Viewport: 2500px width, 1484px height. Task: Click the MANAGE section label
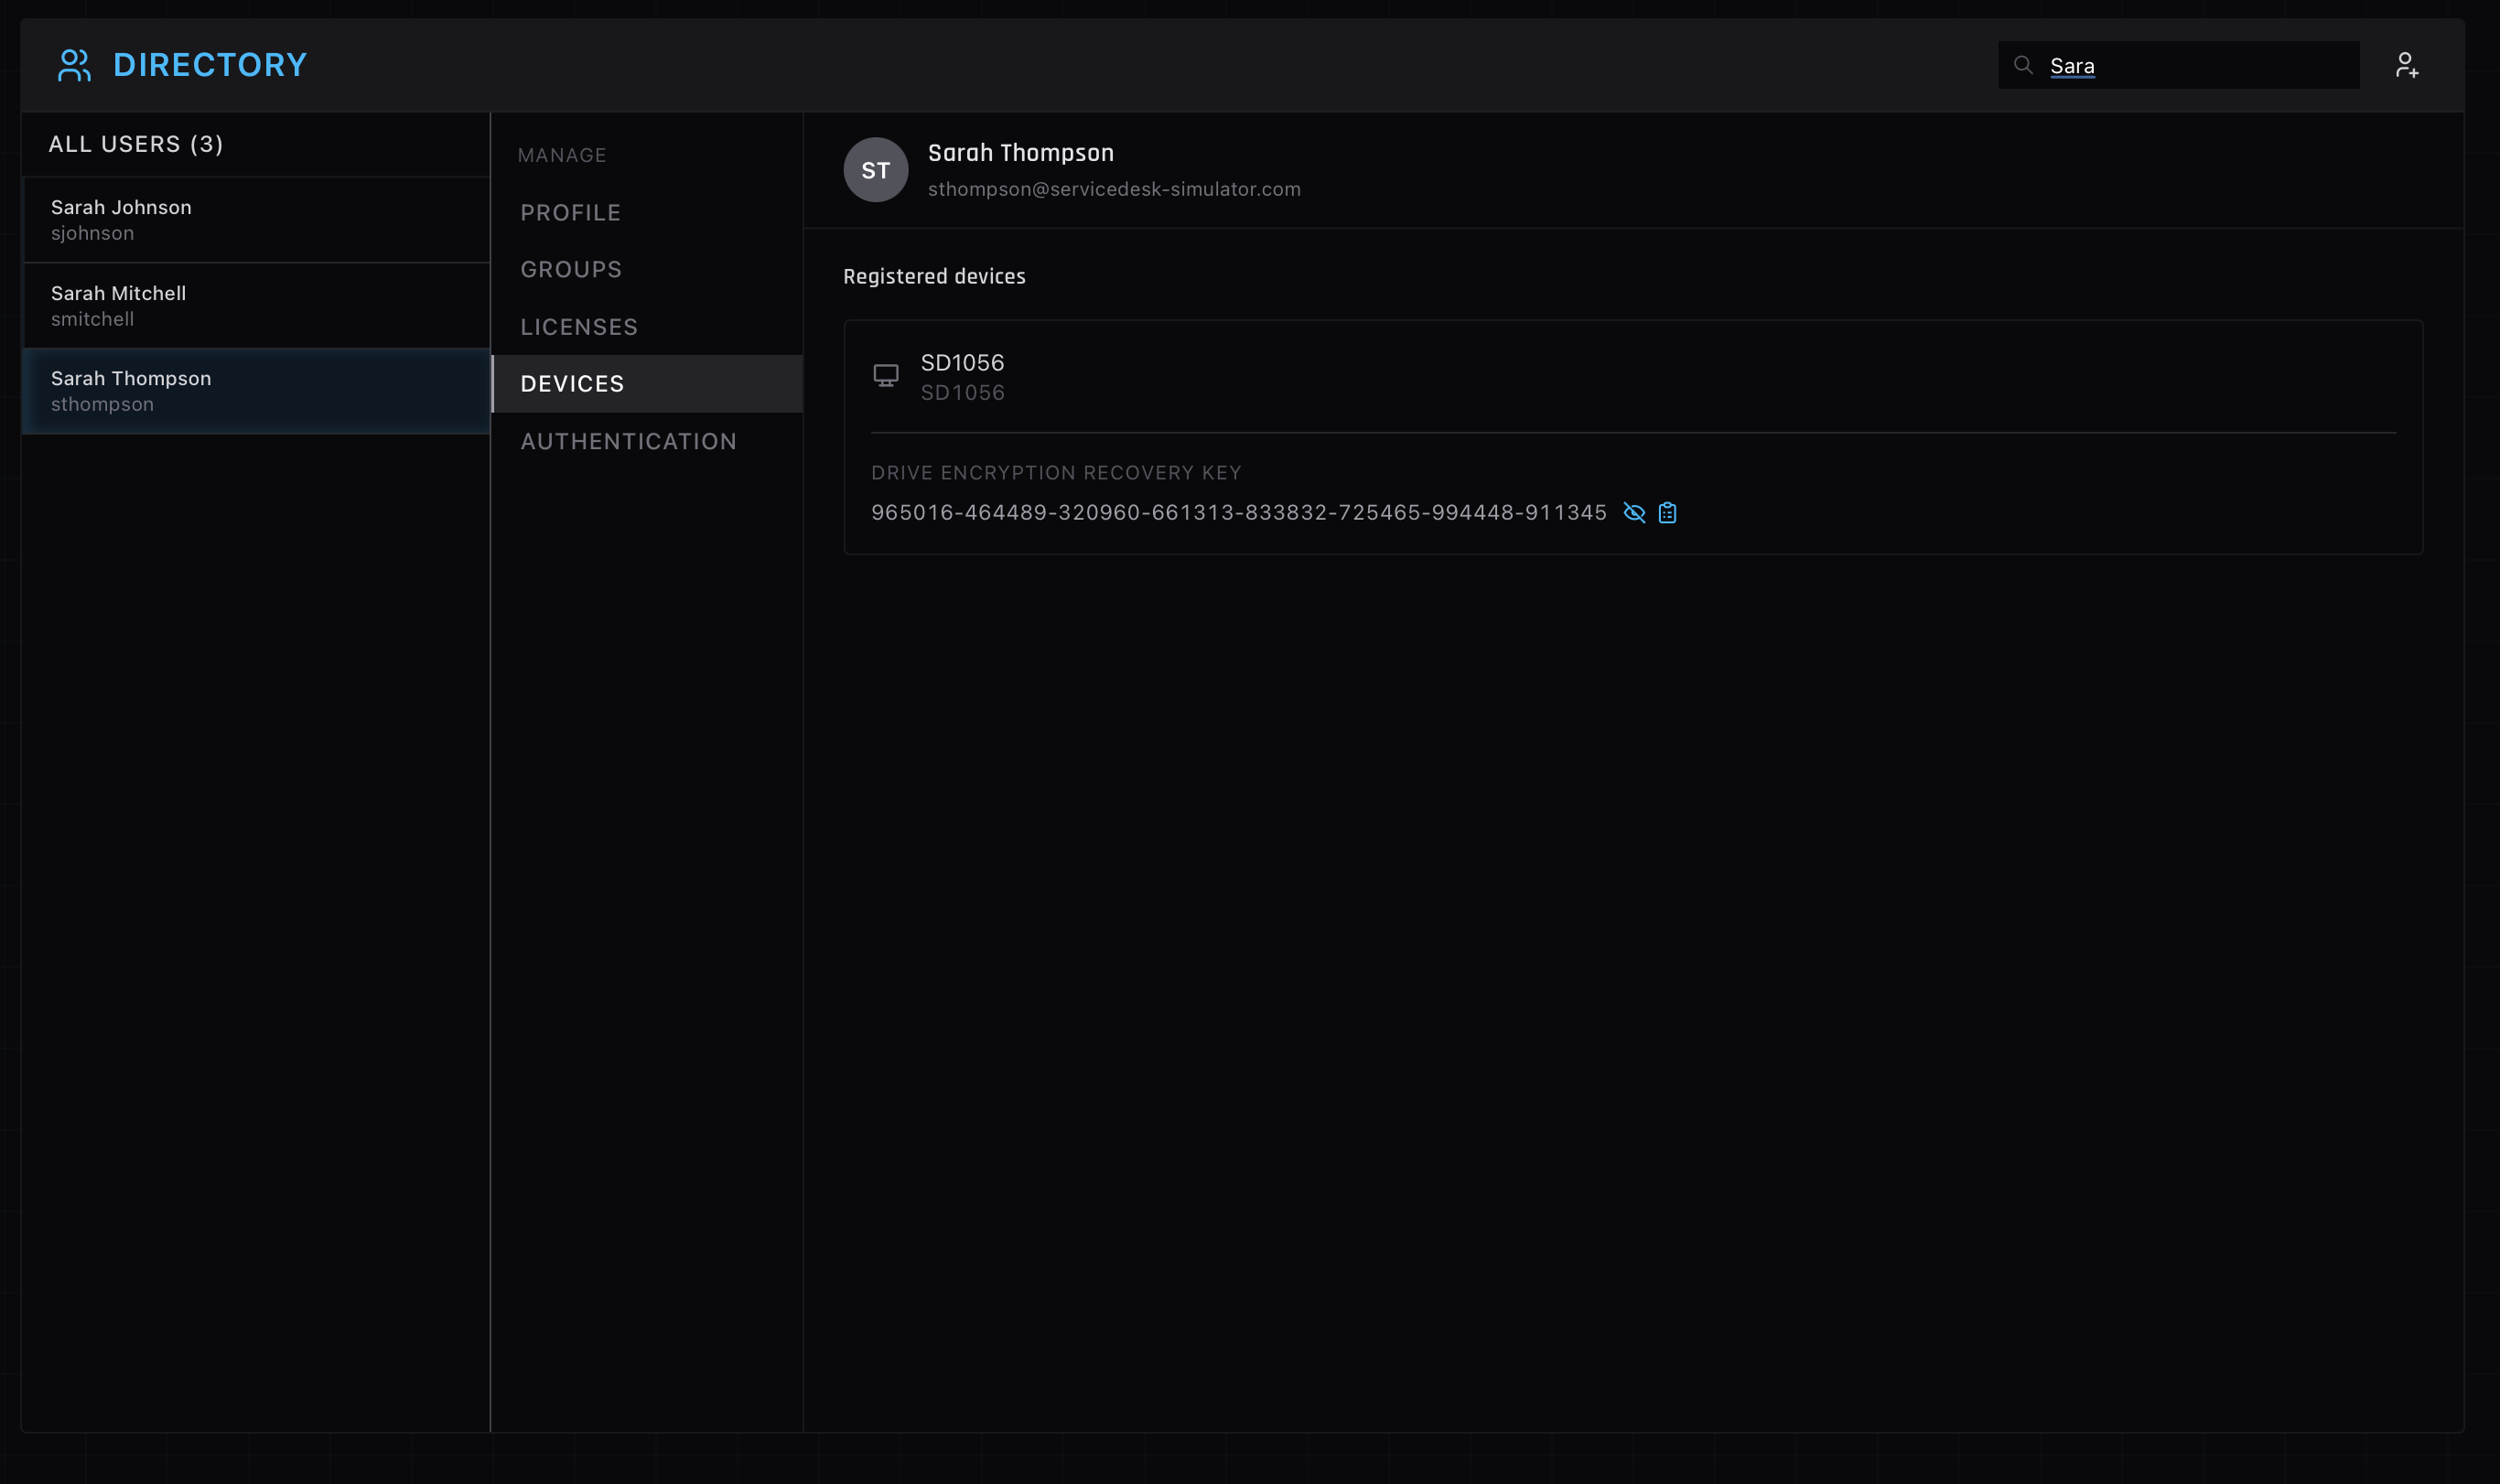[562, 156]
